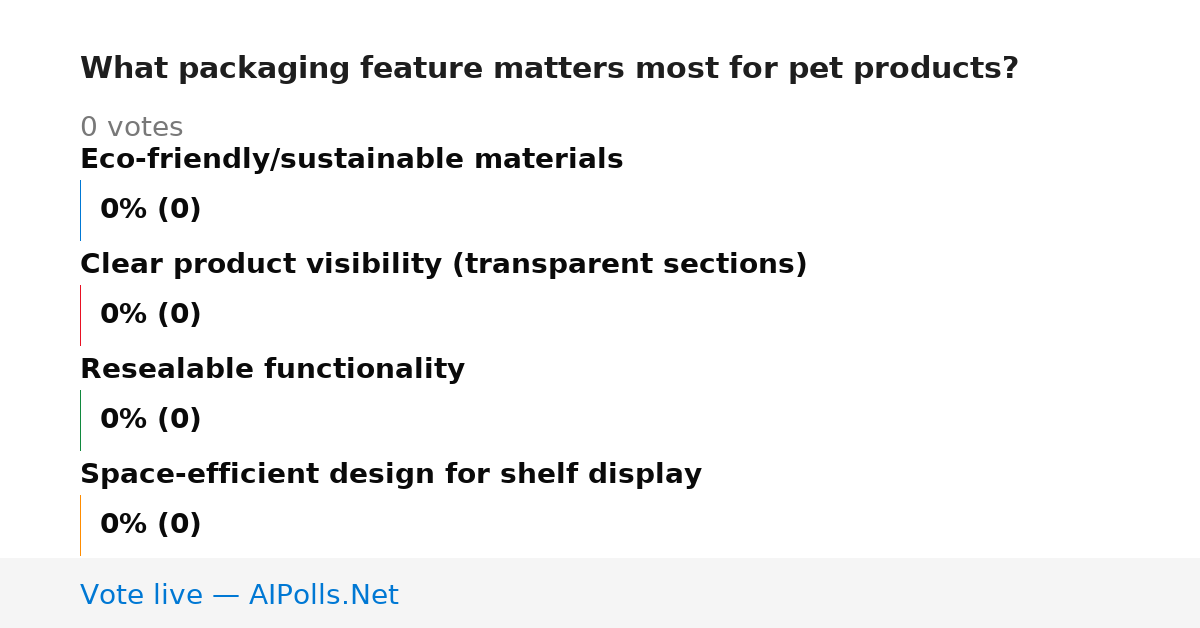Select the Eco-friendly/sustainable materials option

pos(351,160)
